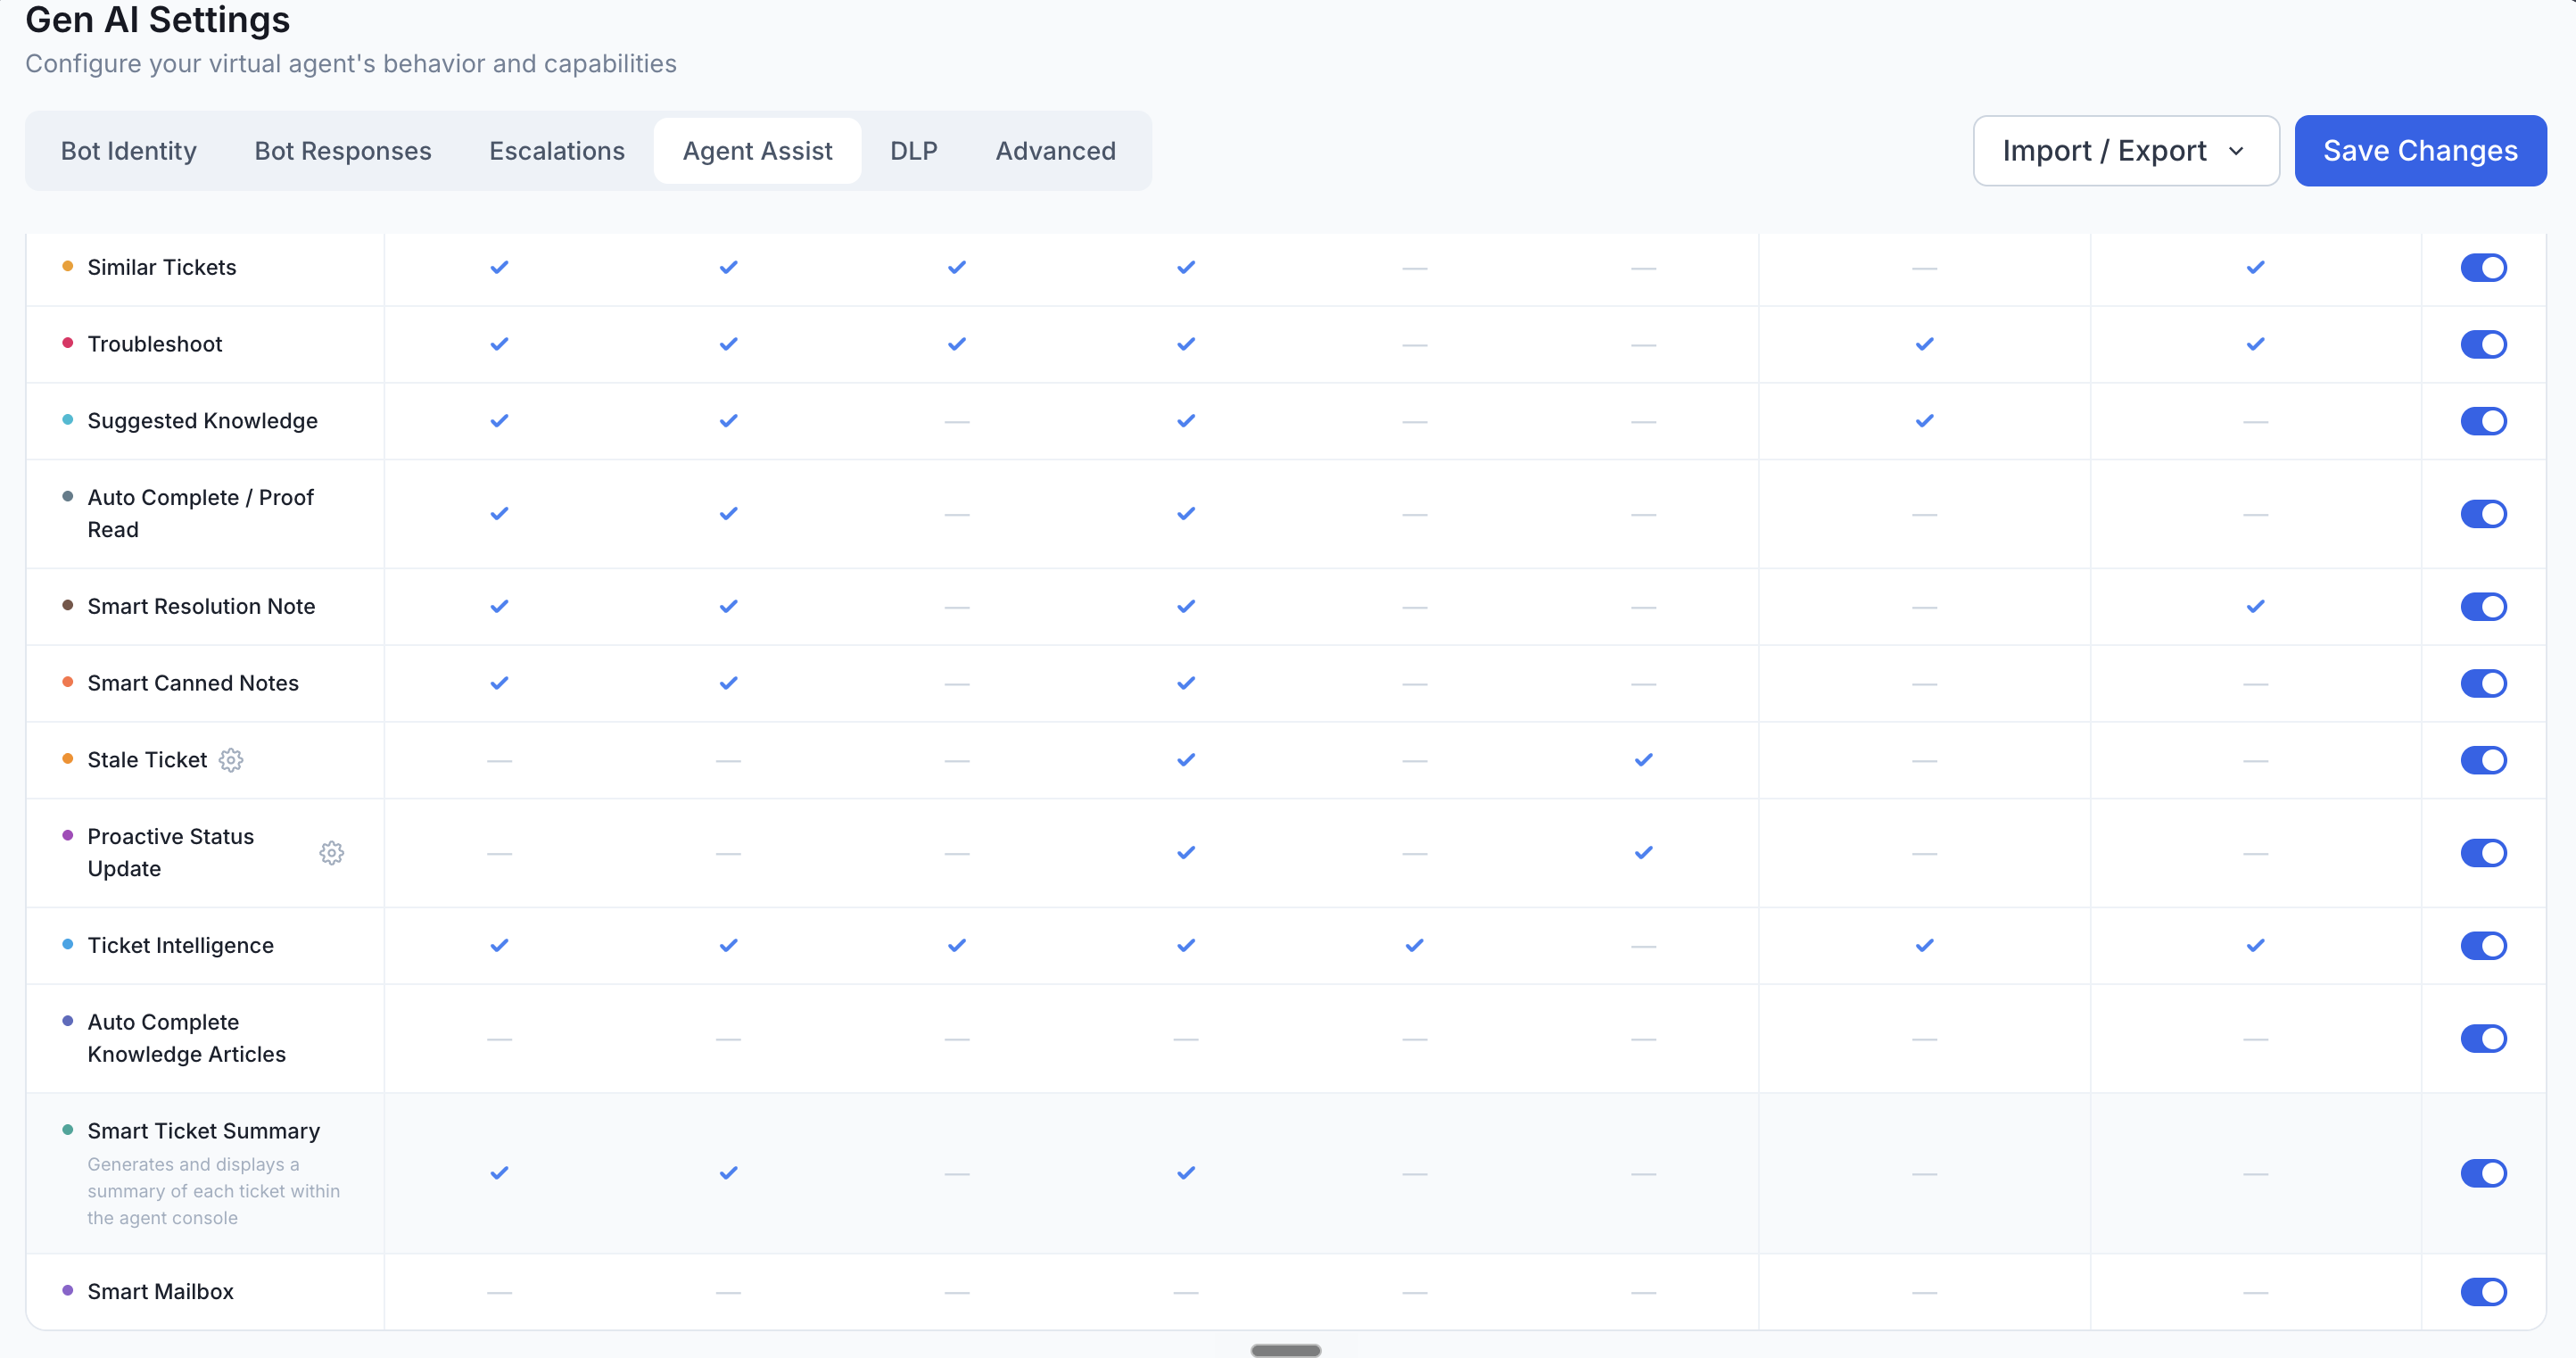
Task: Open Bot Responses tab
Action: click(x=343, y=151)
